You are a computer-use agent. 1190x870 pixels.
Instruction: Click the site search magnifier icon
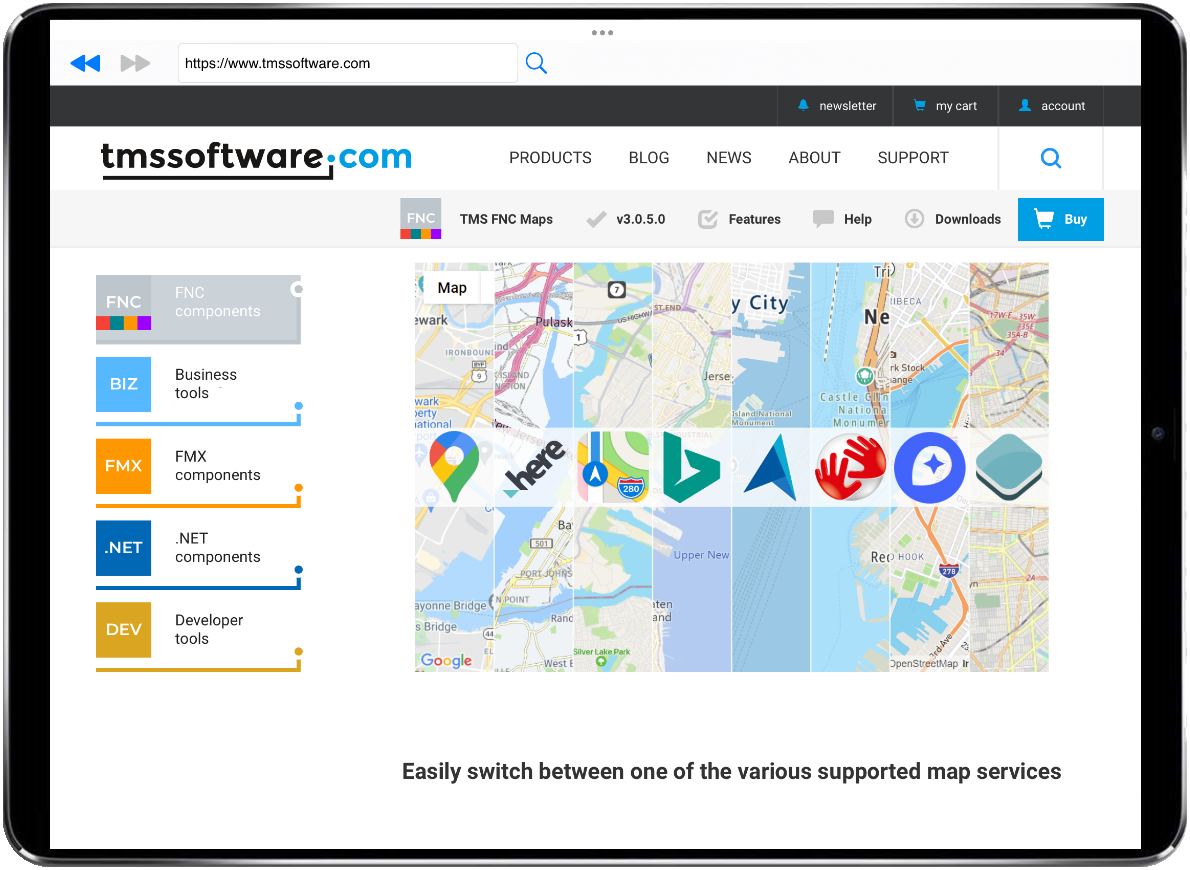[1050, 157]
